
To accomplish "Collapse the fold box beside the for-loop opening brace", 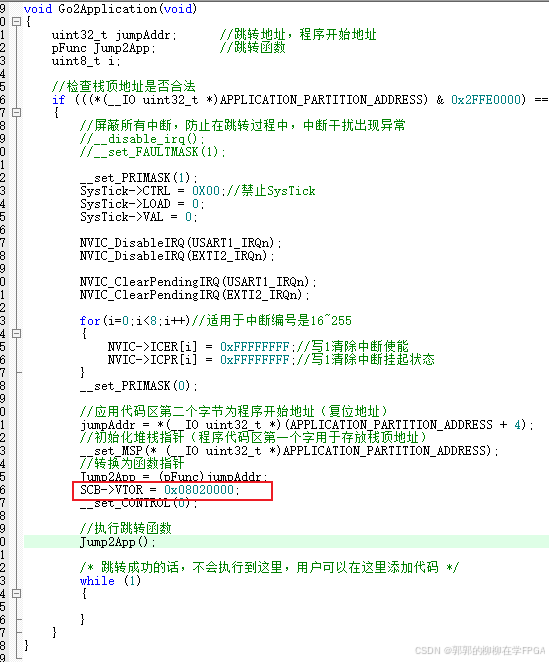I will click(x=16, y=334).
